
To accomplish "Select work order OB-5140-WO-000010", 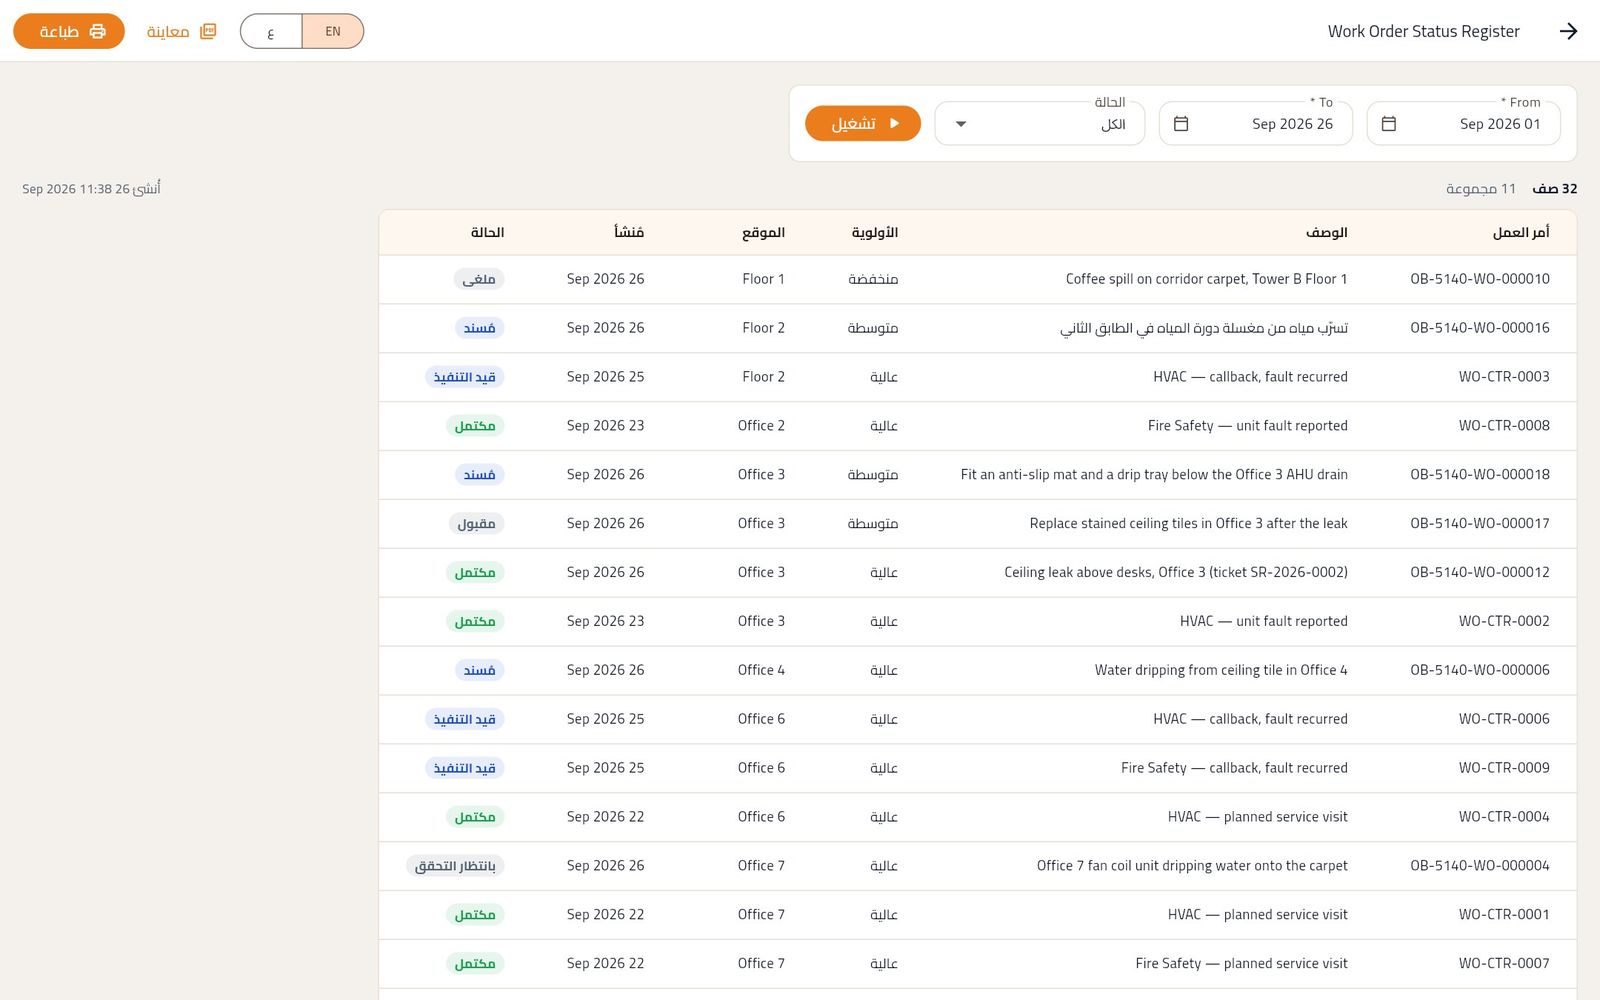I will click(1480, 279).
